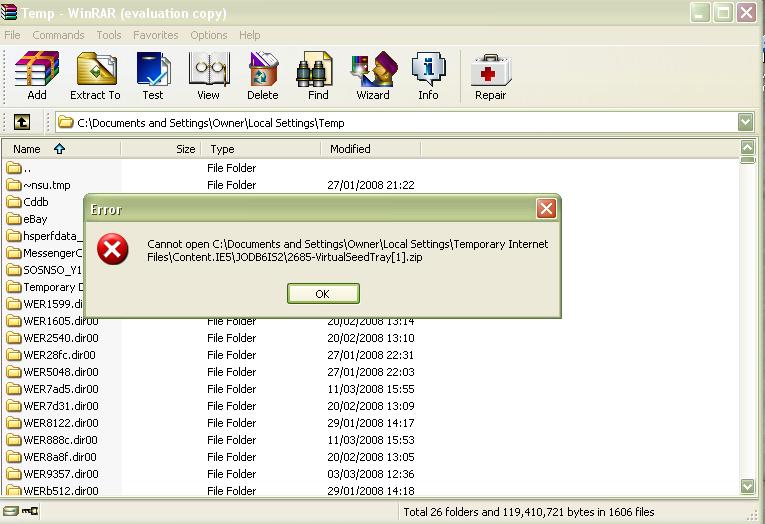Open the Wizard toolbar icon
The image size is (765, 524).
coord(374,69)
